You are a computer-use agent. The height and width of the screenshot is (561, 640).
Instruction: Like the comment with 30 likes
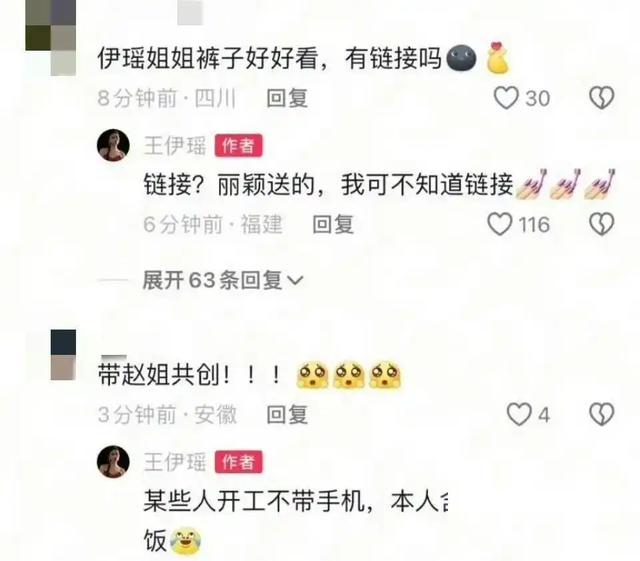coord(506,98)
